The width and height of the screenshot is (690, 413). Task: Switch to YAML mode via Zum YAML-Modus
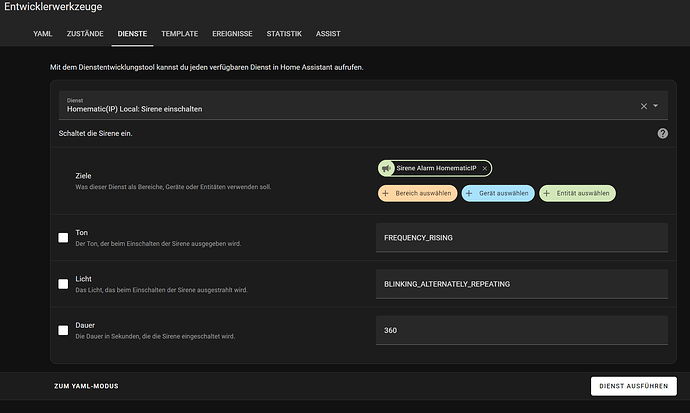coord(86,386)
